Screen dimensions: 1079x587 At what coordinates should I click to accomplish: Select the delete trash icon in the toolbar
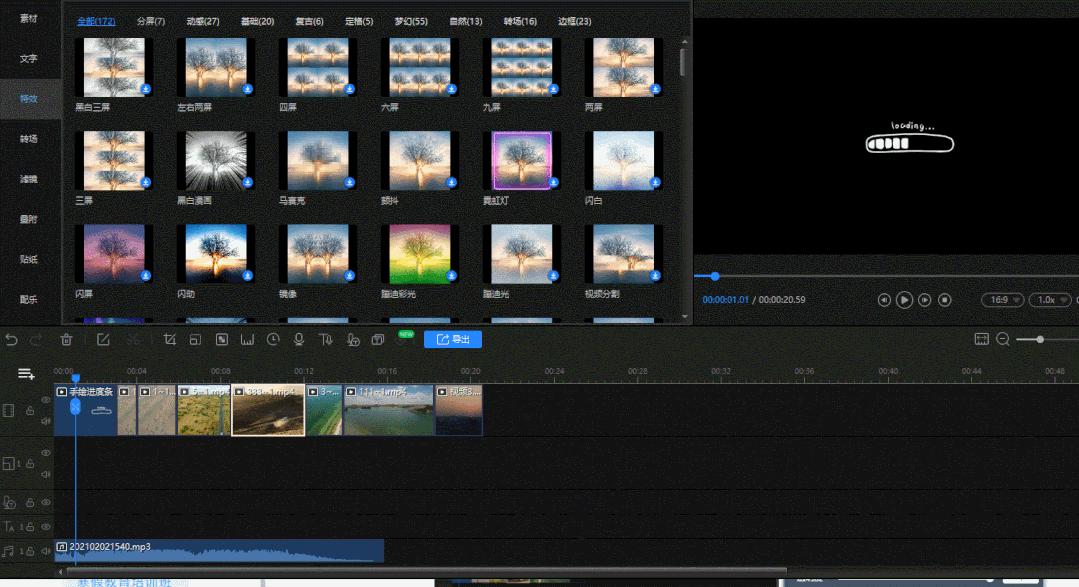[67, 340]
